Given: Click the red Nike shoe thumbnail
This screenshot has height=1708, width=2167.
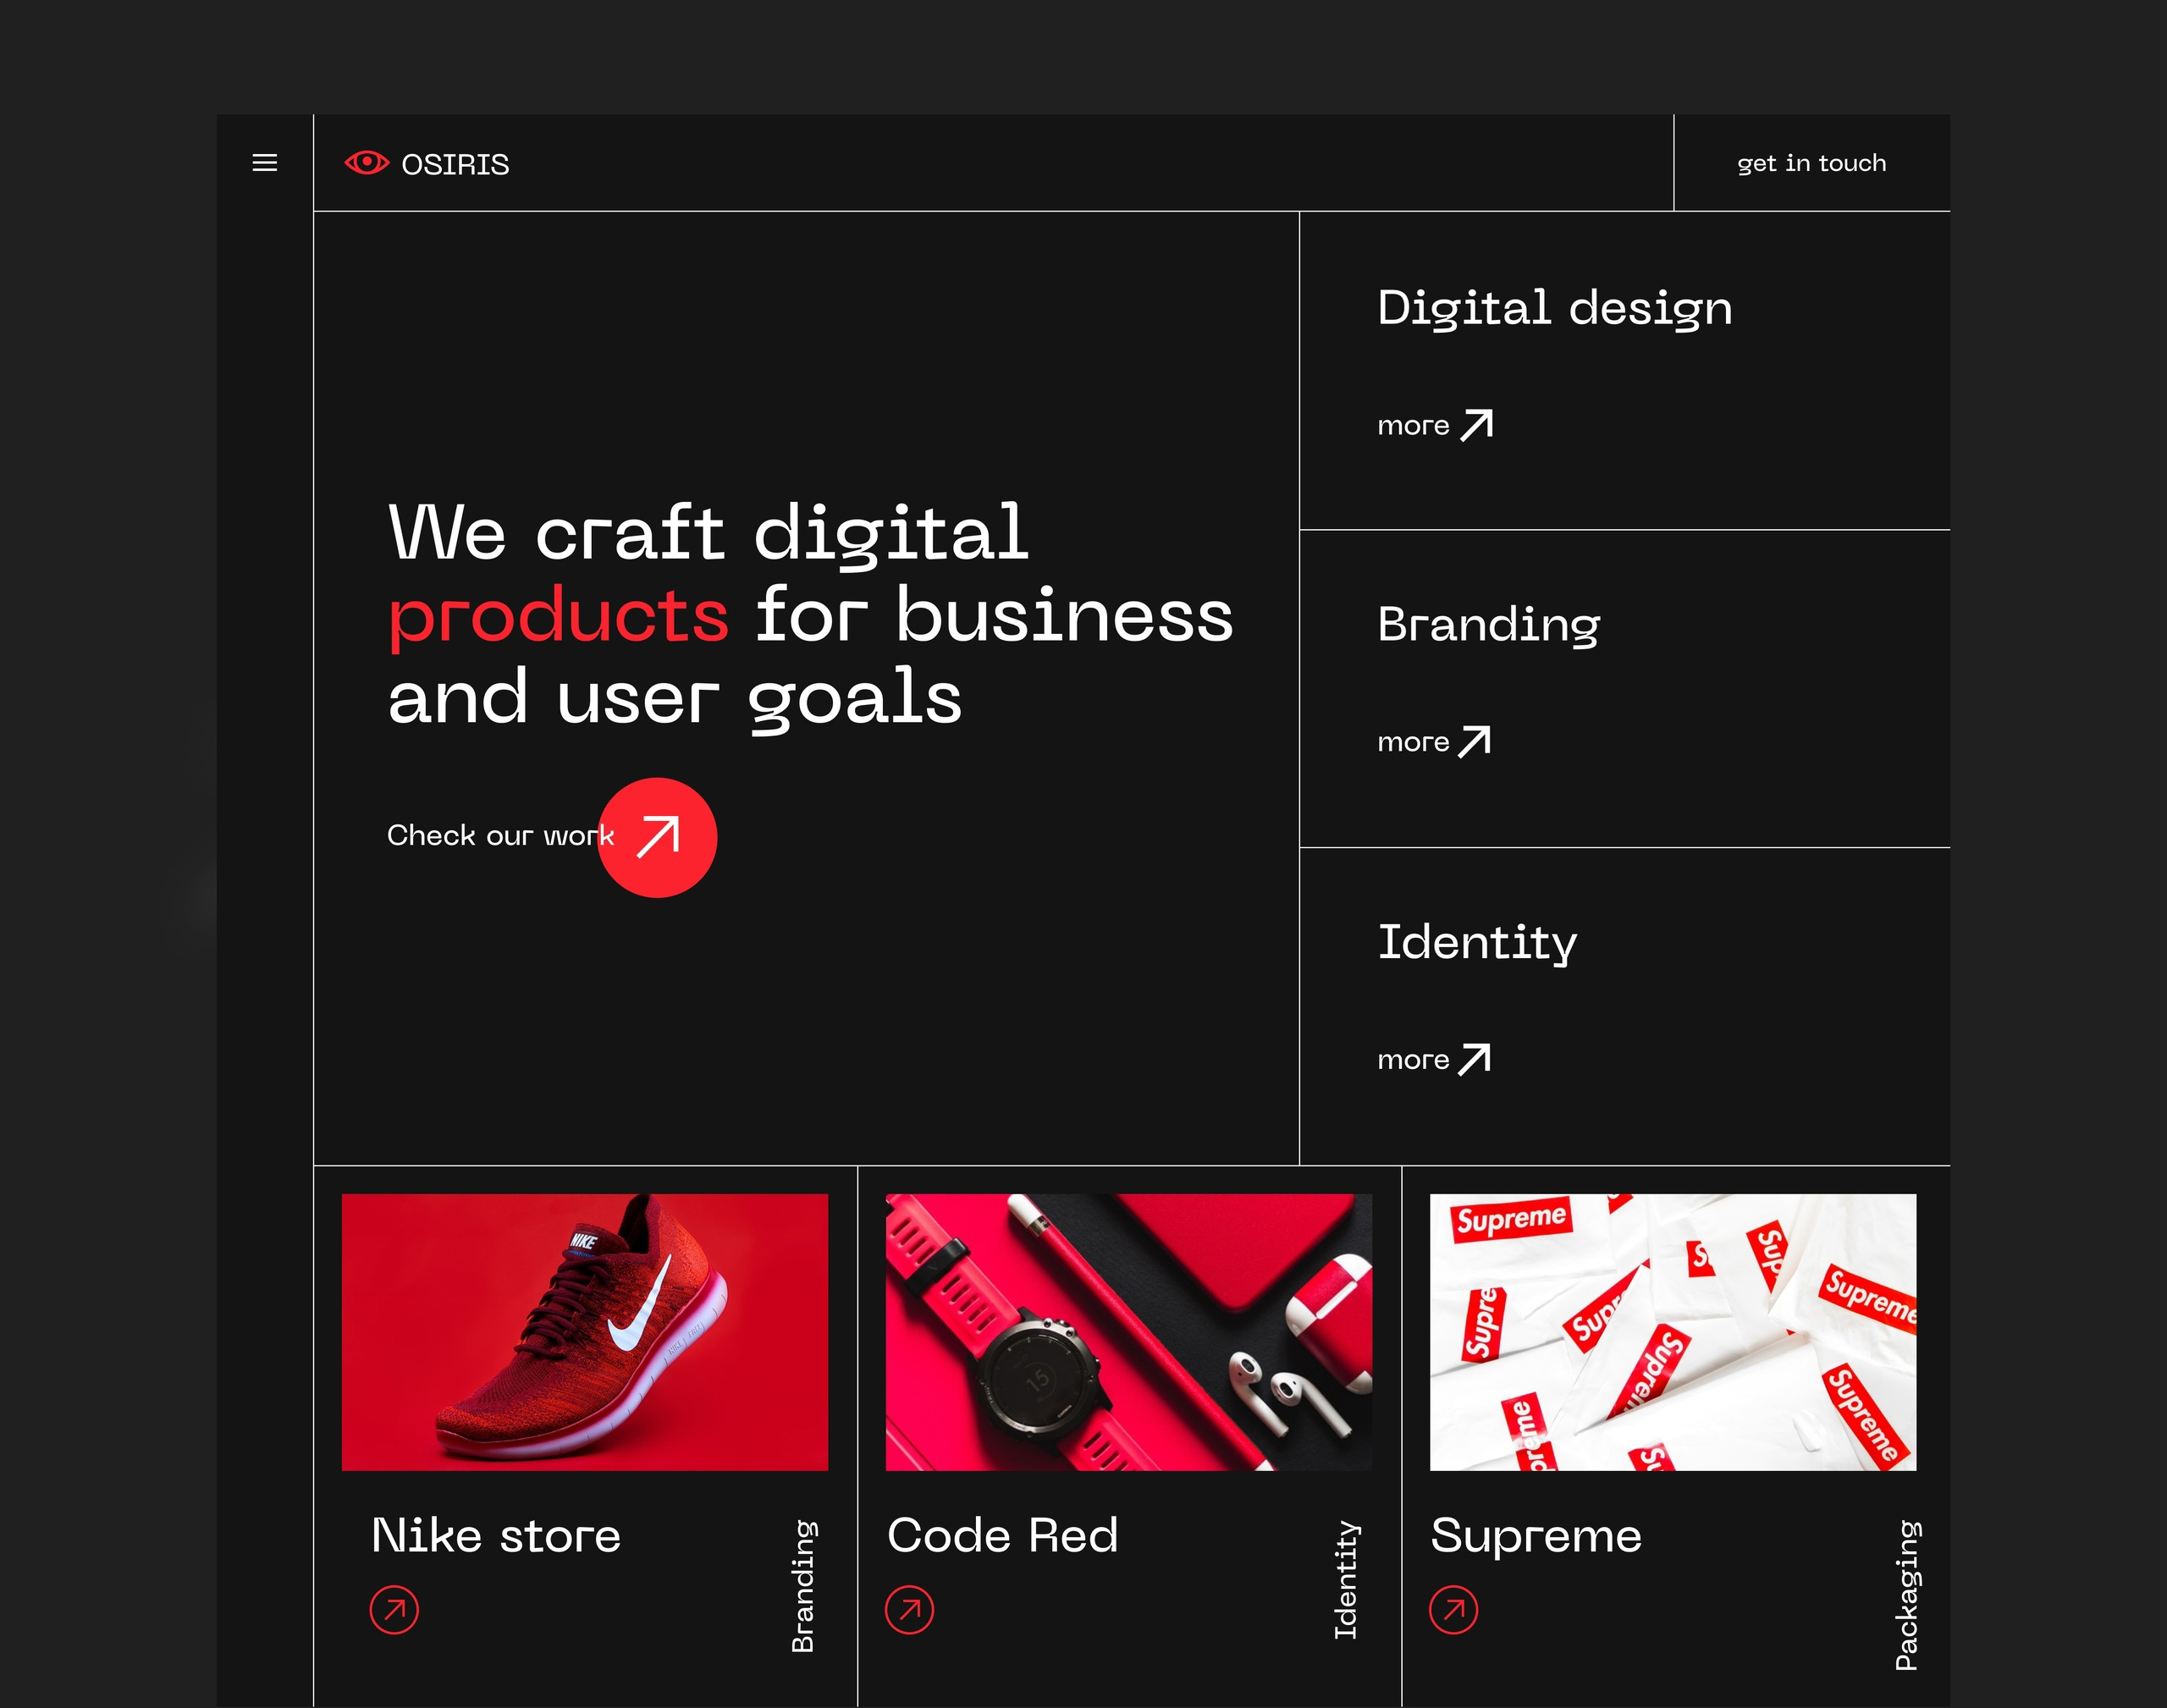Looking at the screenshot, I should pos(584,1332).
